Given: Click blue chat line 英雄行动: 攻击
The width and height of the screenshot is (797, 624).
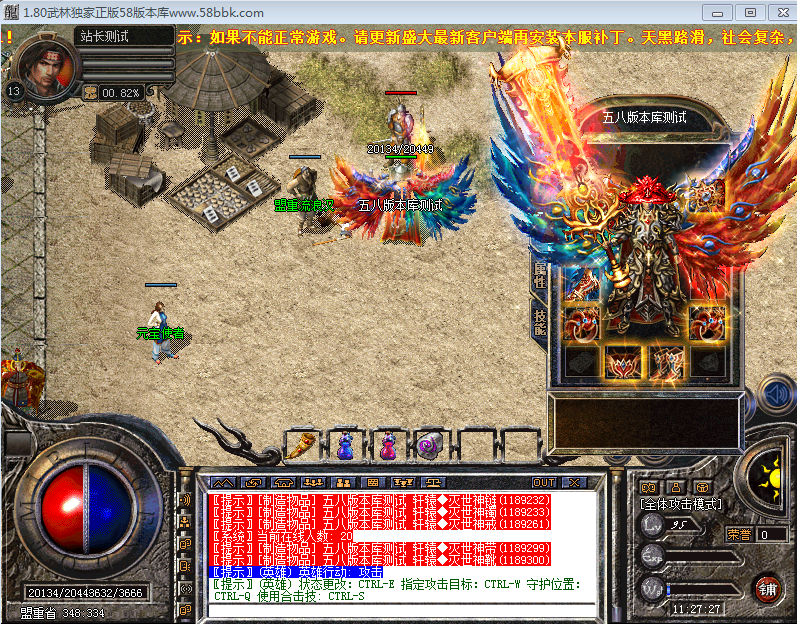Looking at the screenshot, I should click(x=296, y=572).
